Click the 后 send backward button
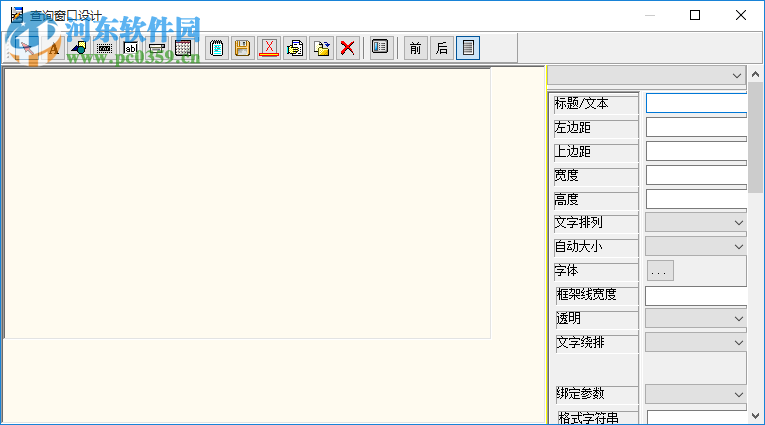 point(442,48)
